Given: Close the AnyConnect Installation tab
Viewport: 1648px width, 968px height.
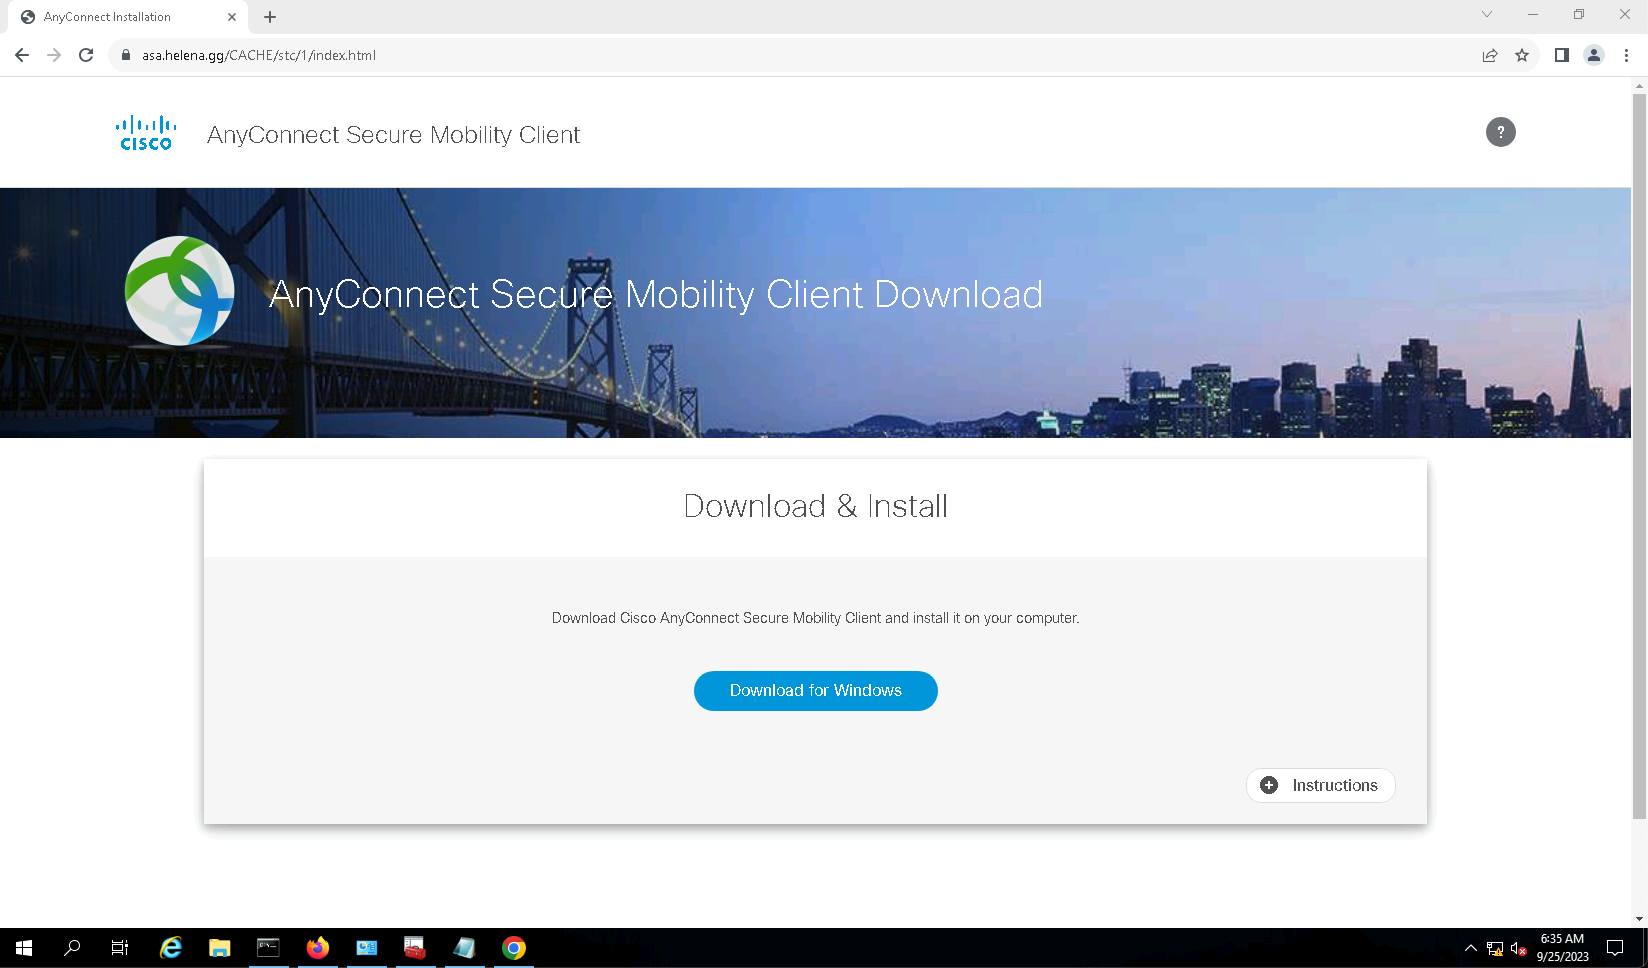Looking at the screenshot, I should click(x=232, y=17).
